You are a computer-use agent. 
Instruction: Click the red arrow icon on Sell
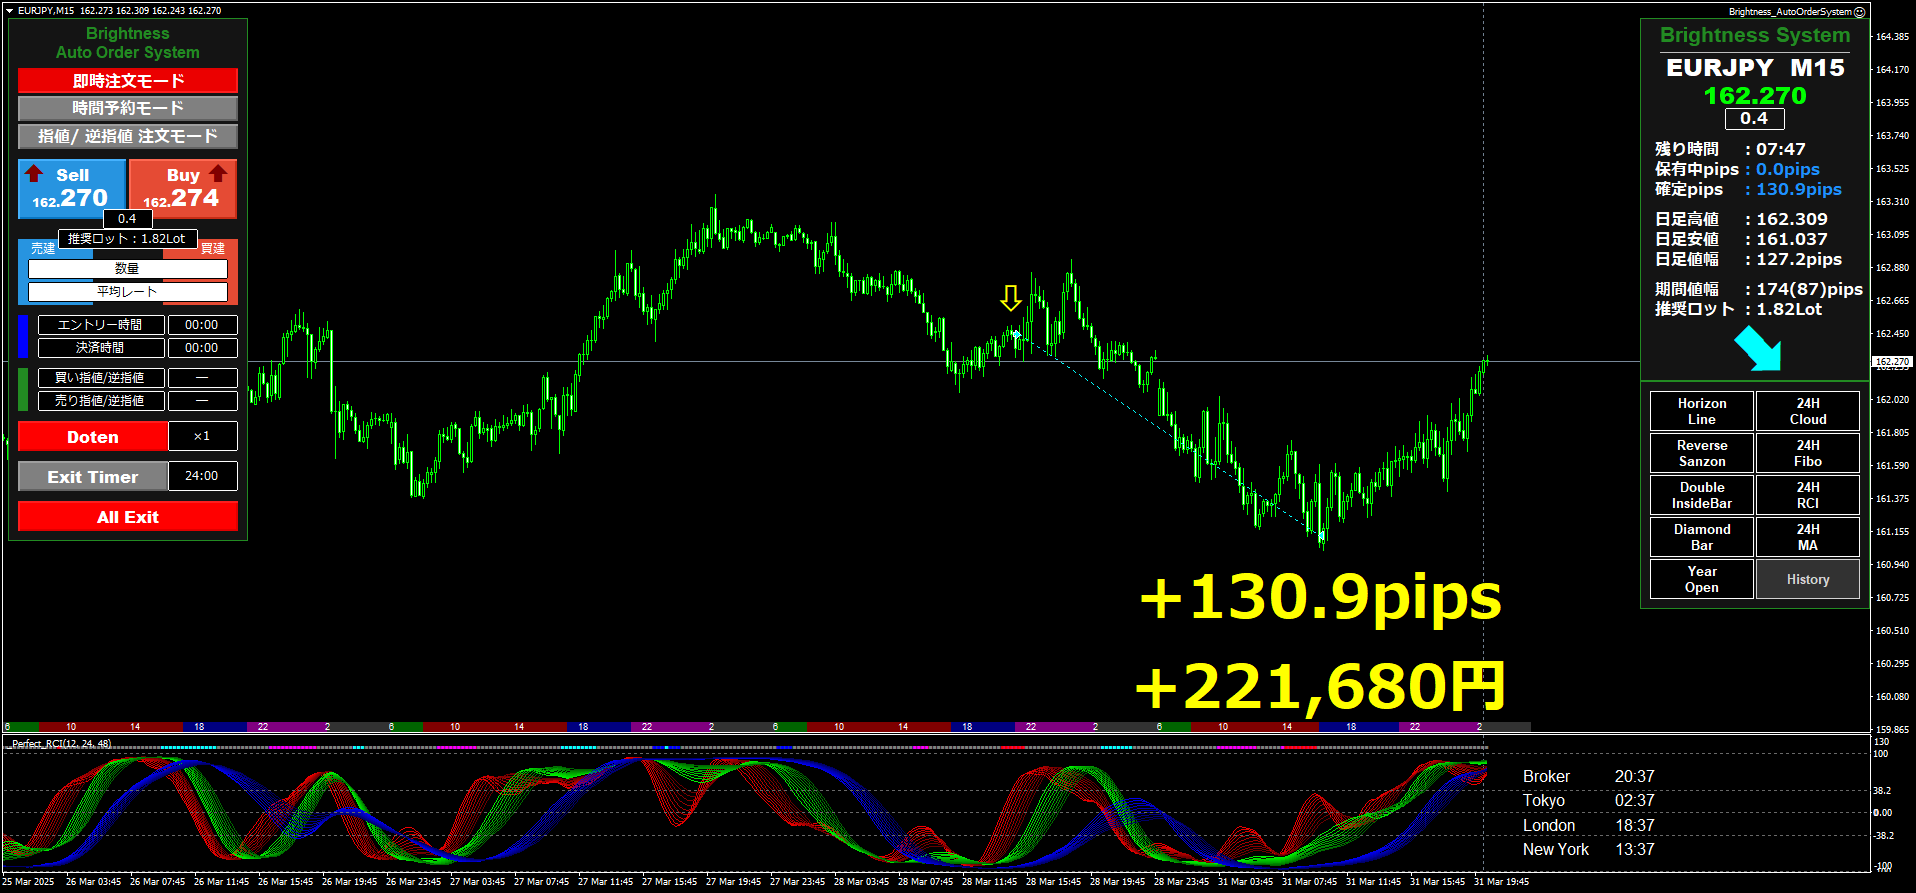point(34,173)
